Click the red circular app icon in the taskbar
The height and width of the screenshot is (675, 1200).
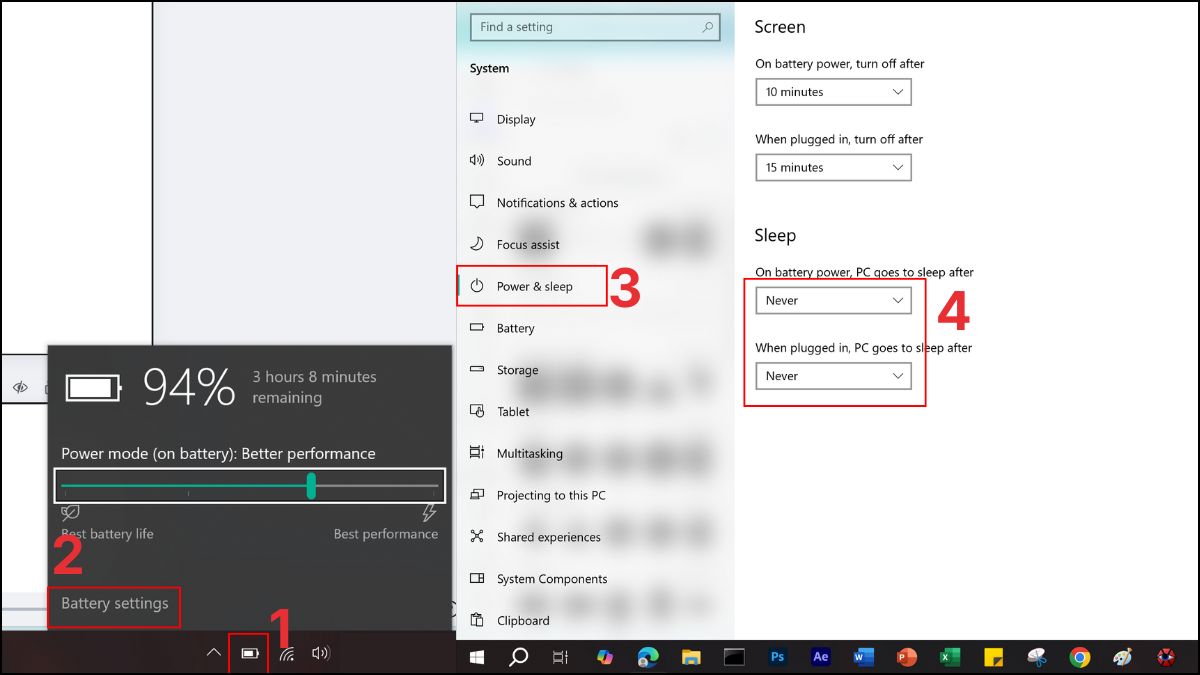[1166, 657]
